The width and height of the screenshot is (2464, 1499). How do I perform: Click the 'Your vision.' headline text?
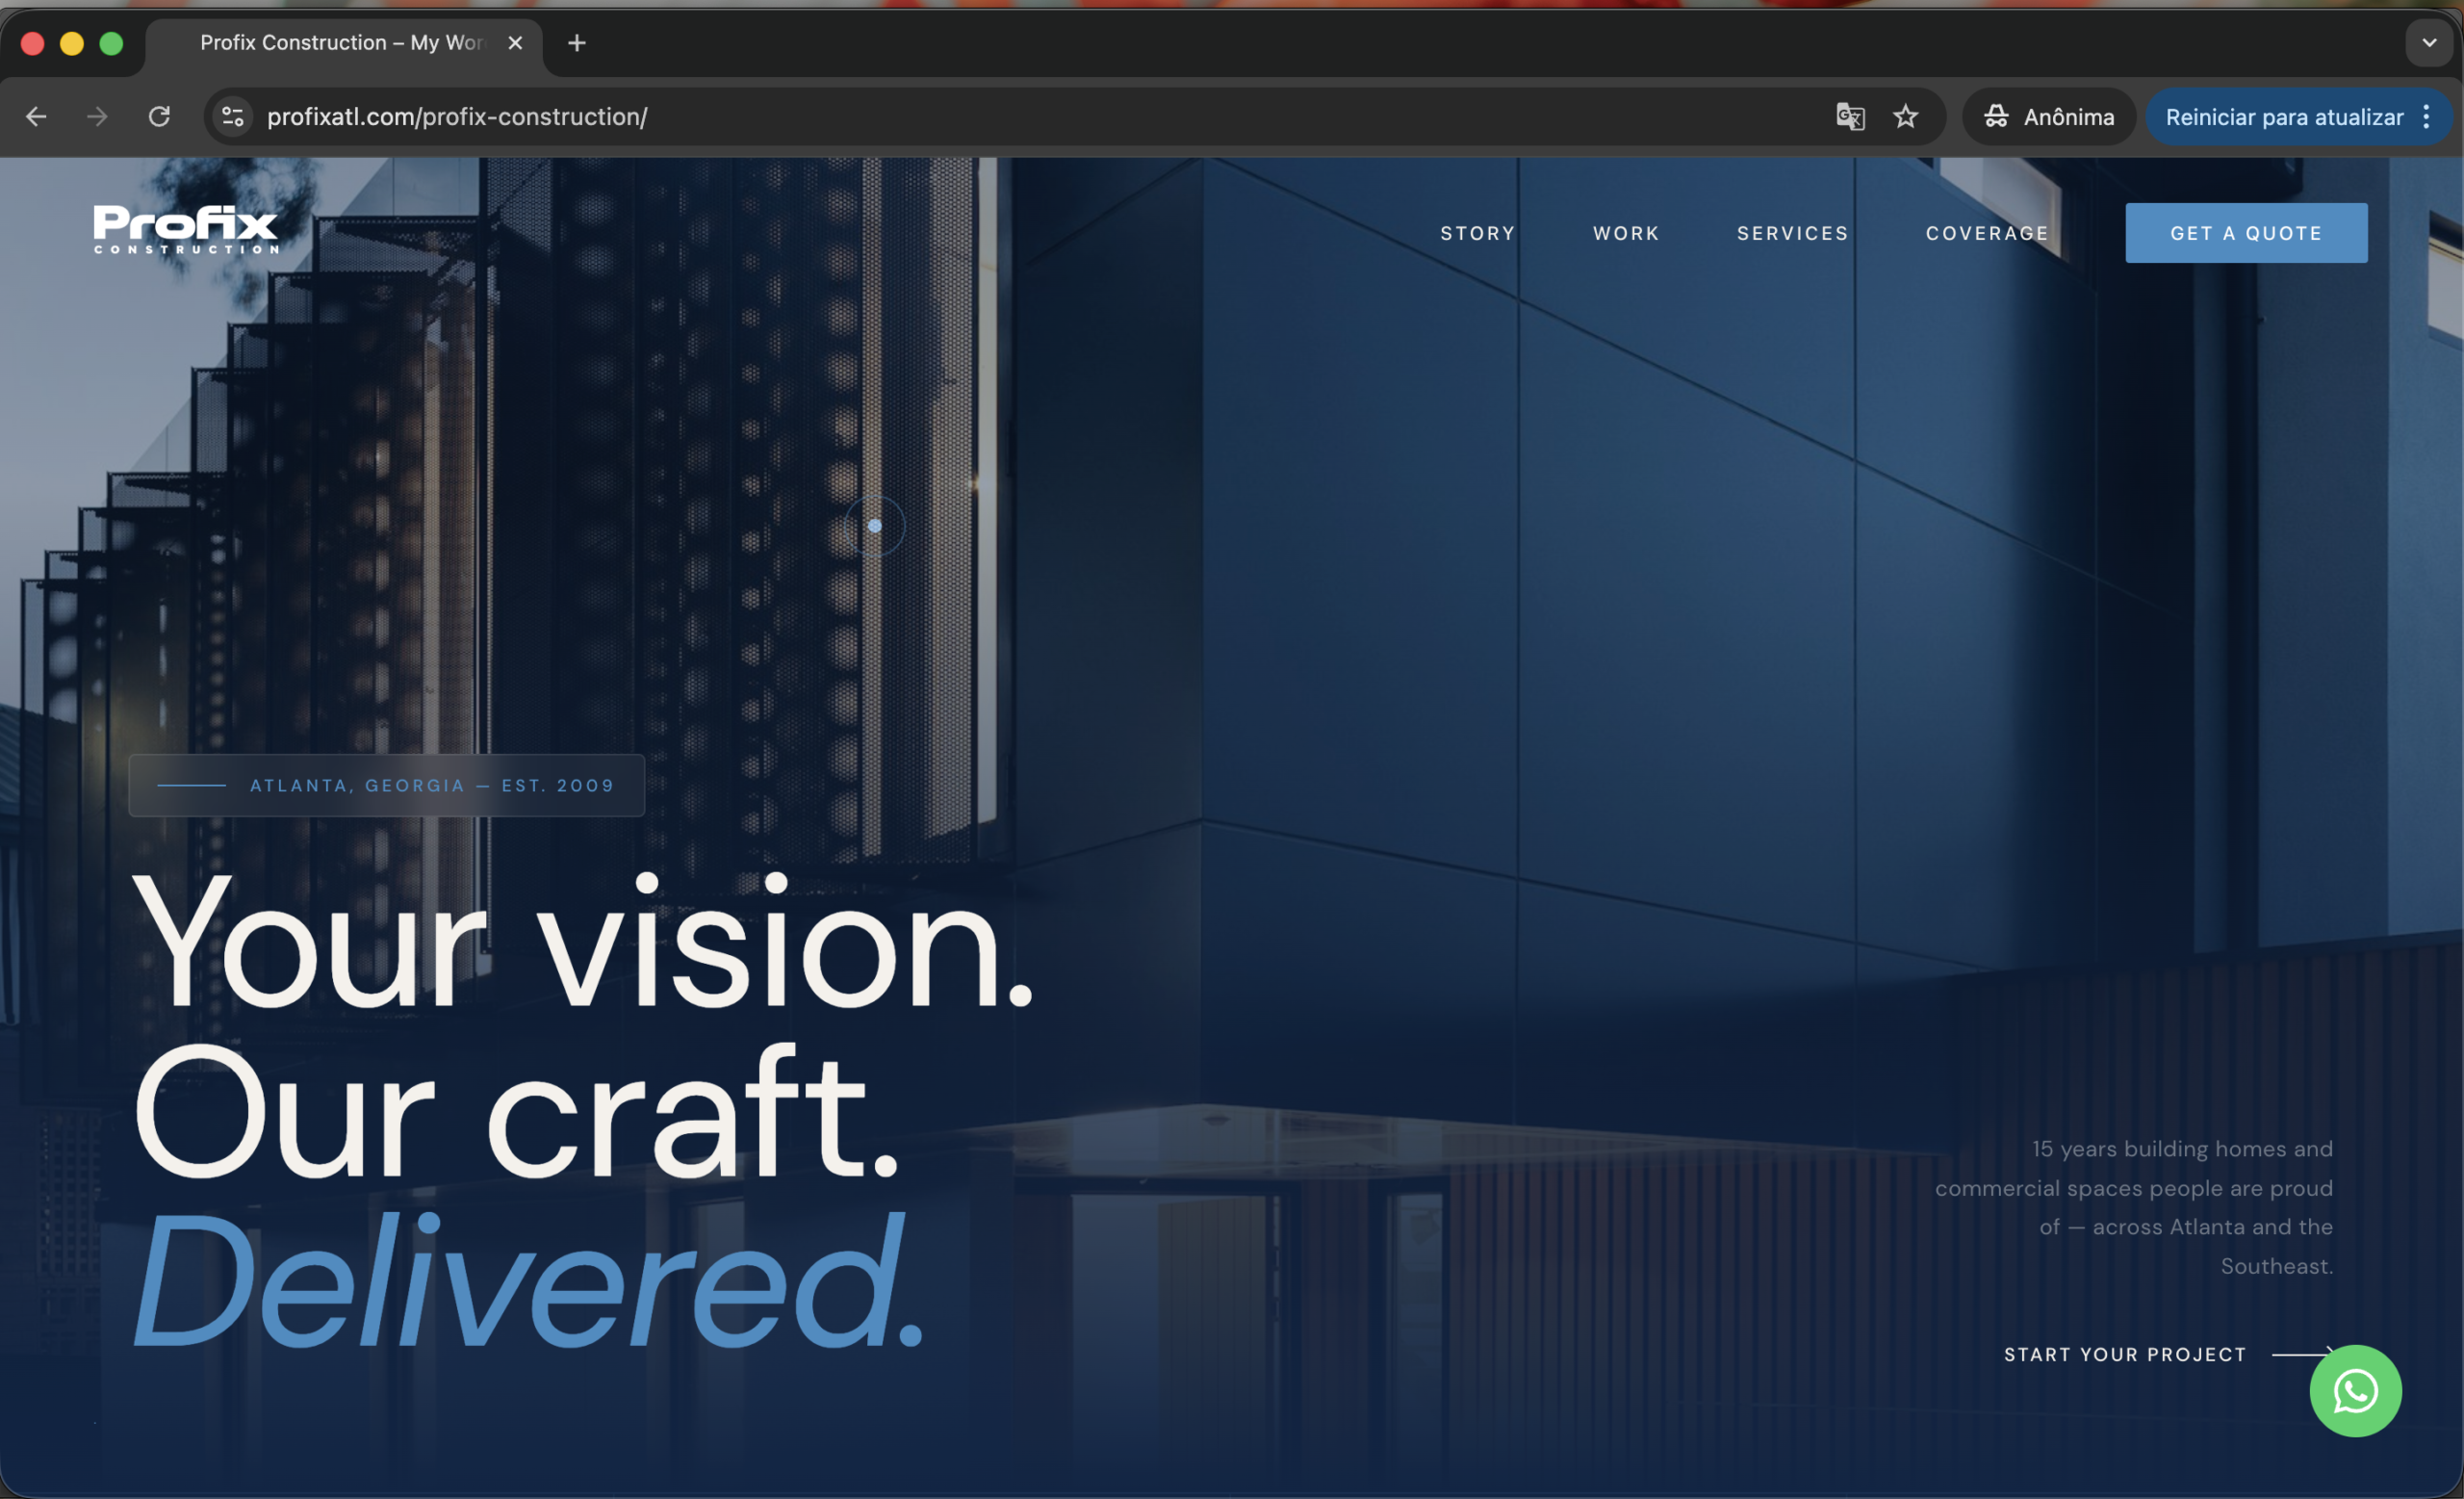[582, 942]
